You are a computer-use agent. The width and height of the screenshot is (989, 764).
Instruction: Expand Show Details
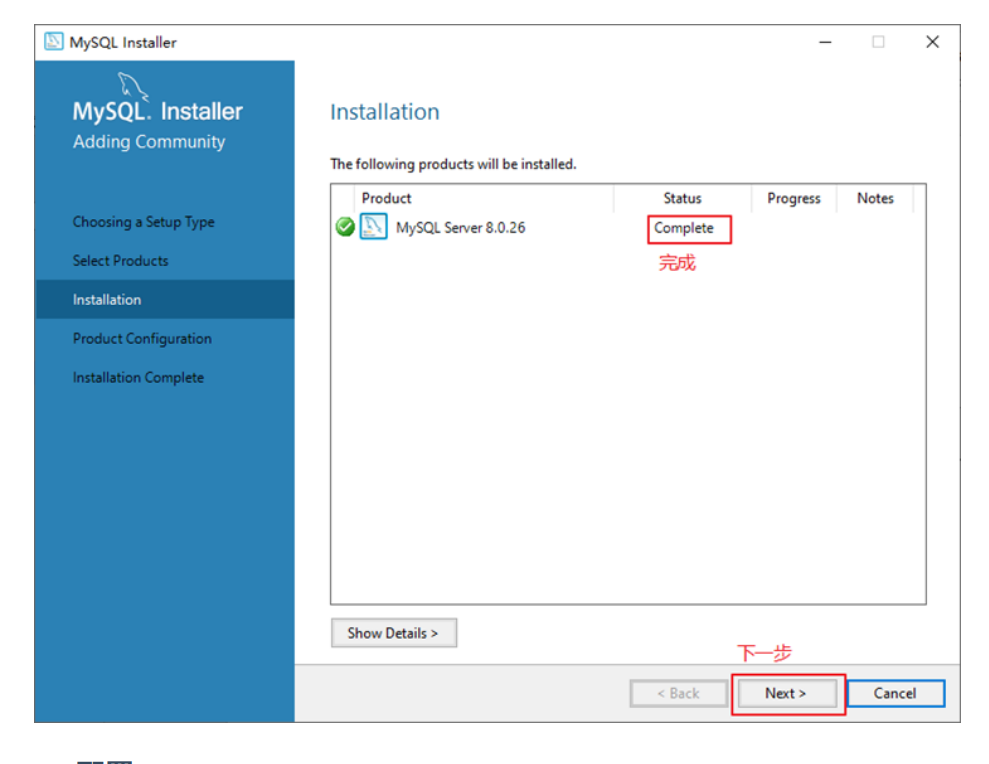pyautogui.click(x=394, y=633)
